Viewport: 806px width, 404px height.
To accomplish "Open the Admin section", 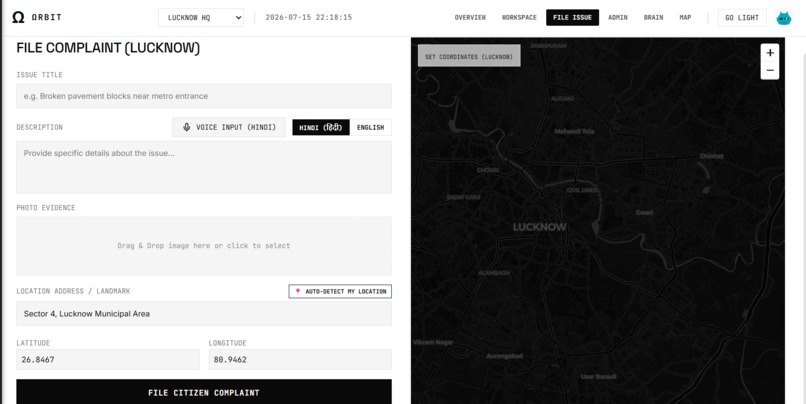I will tap(618, 17).
